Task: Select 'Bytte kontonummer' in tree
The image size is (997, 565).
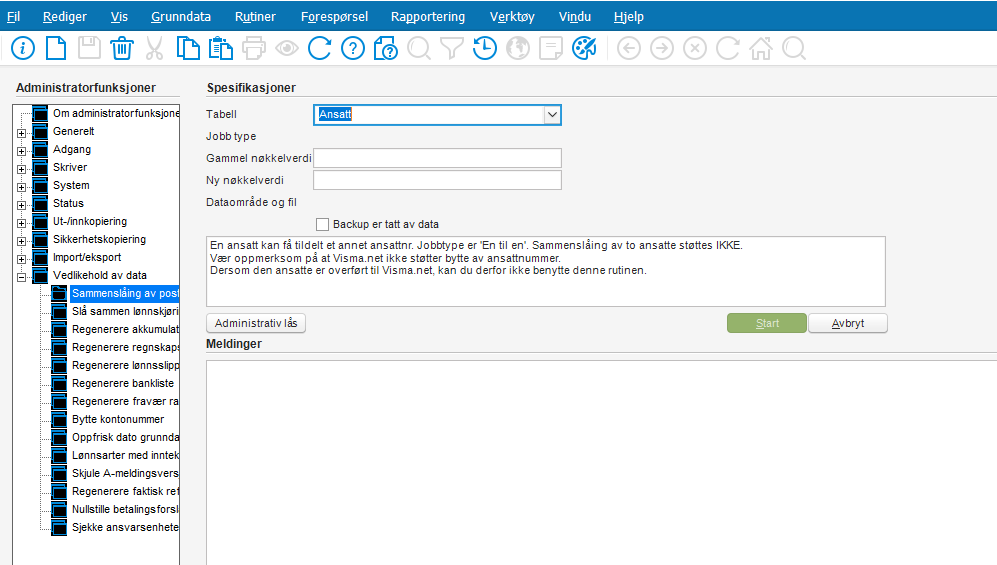Action: 118,419
